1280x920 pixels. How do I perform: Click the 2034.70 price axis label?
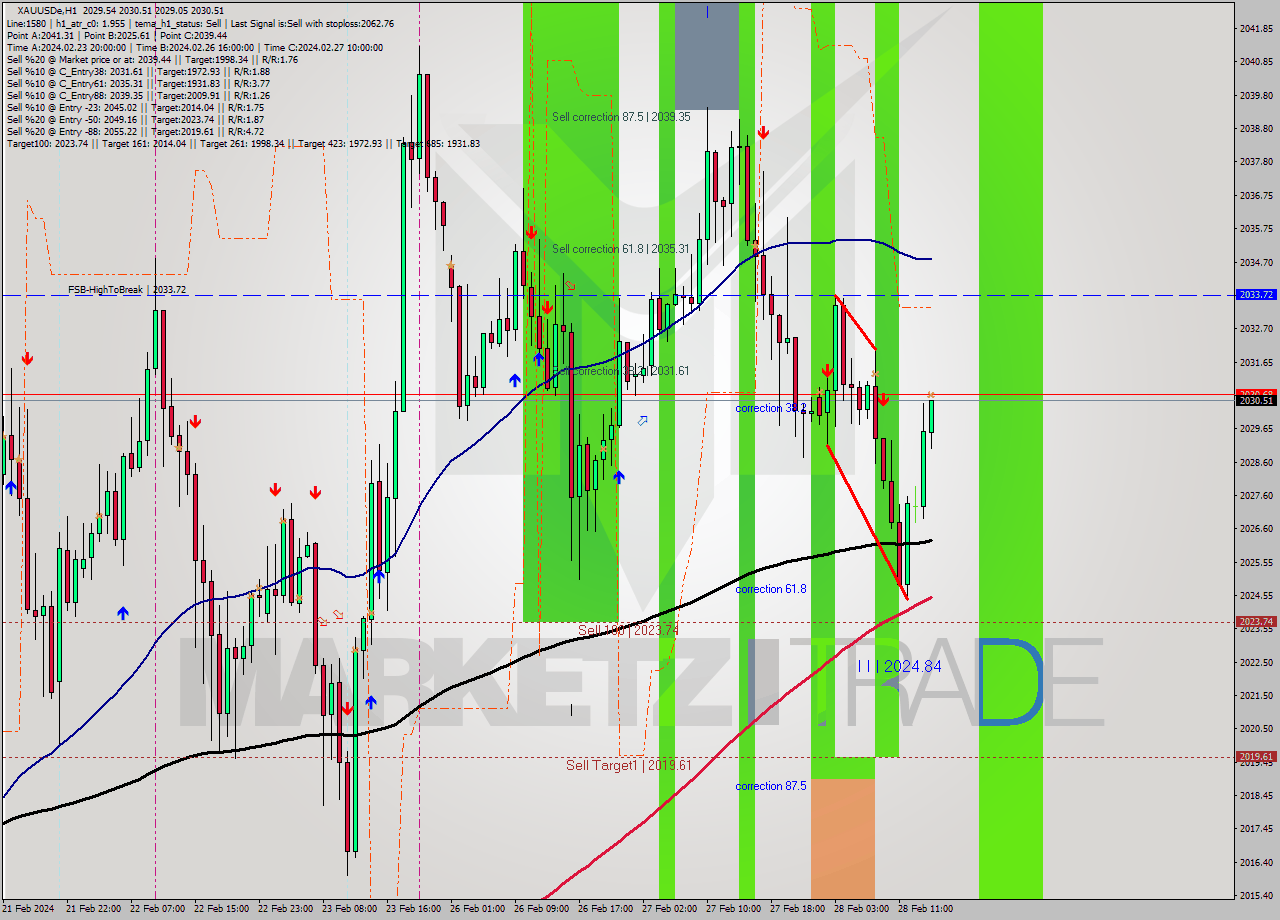(x=1257, y=262)
